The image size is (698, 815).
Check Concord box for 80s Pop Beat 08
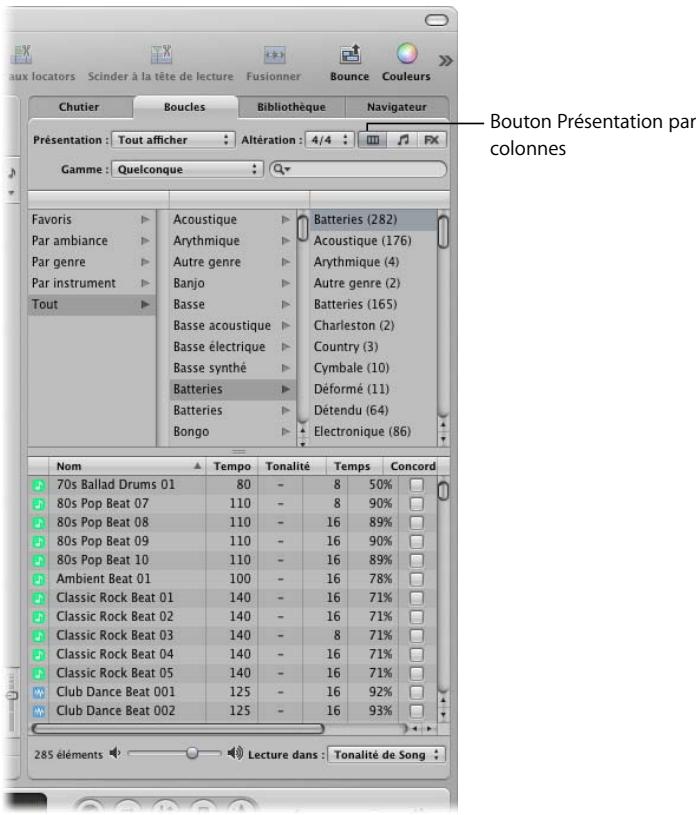coord(416,522)
